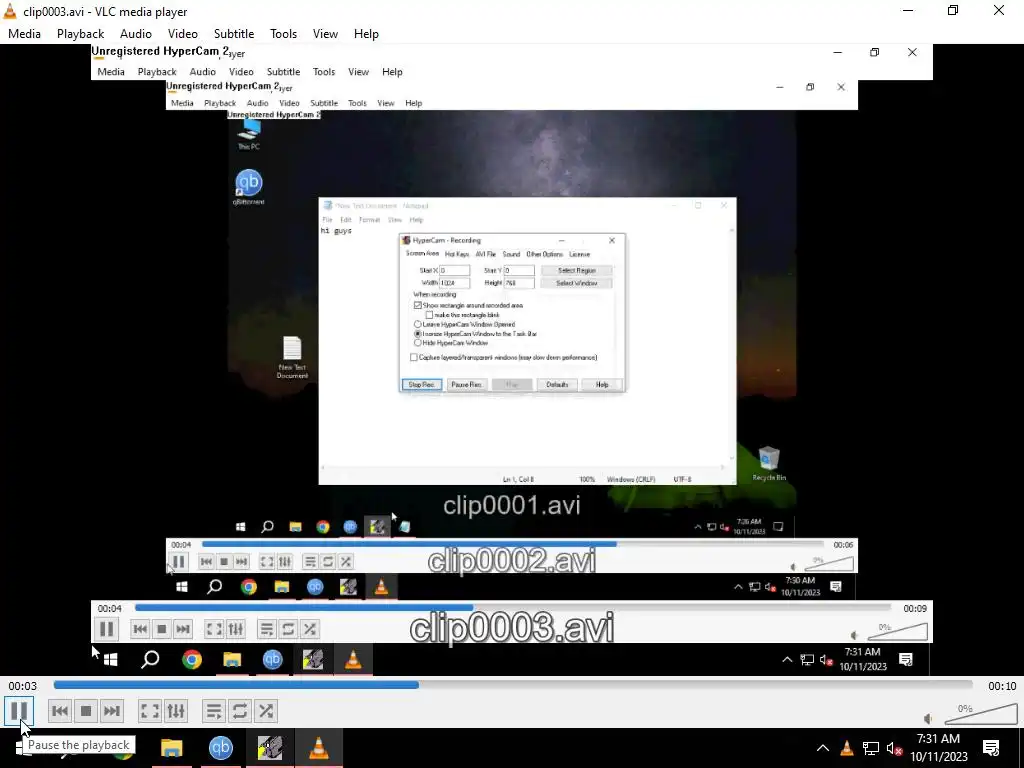Select Iconize HyperCam Window to Task Bar
Image resolution: width=1024 pixels, height=768 pixels.
(417, 334)
